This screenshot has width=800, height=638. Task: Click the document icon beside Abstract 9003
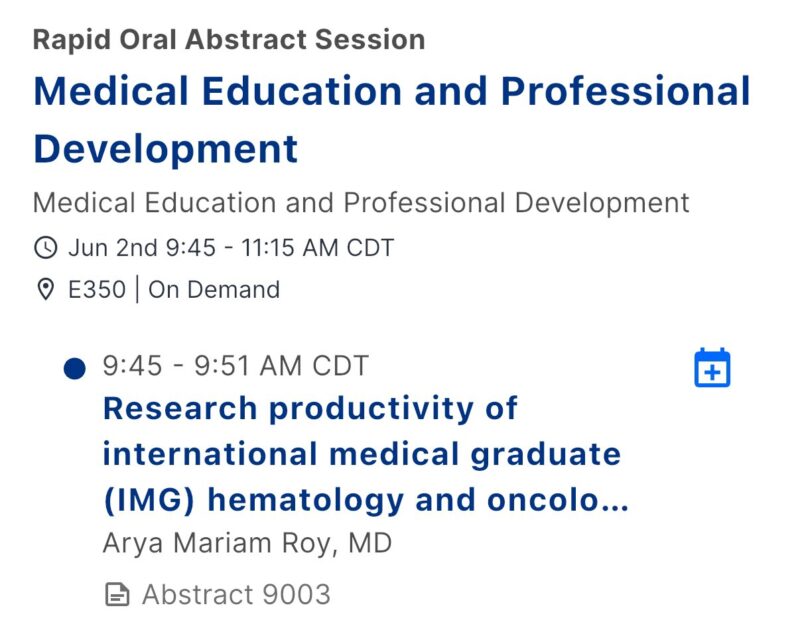point(117,595)
